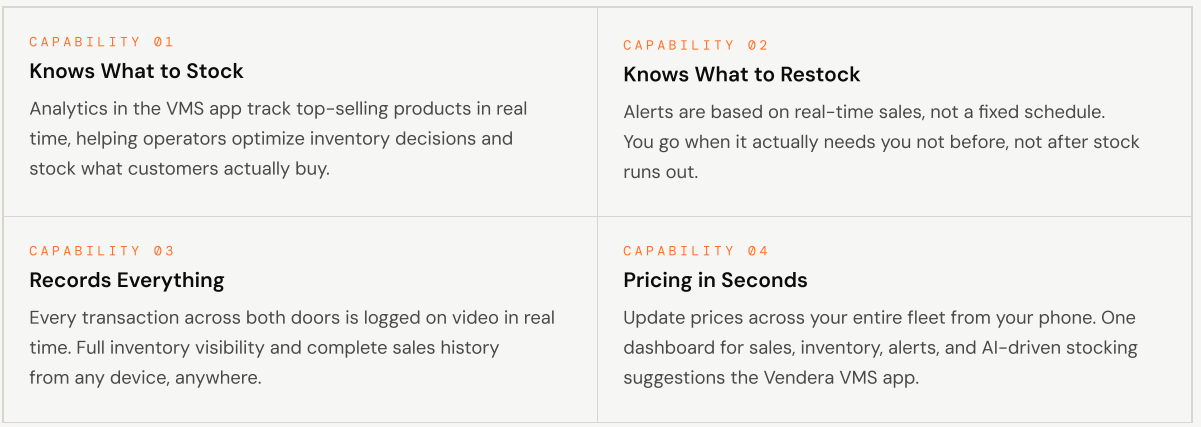Select the Knows What to Stock heading
Image resolution: width=1201 pixels, height=427 pixels.
(x=136, y=71)
